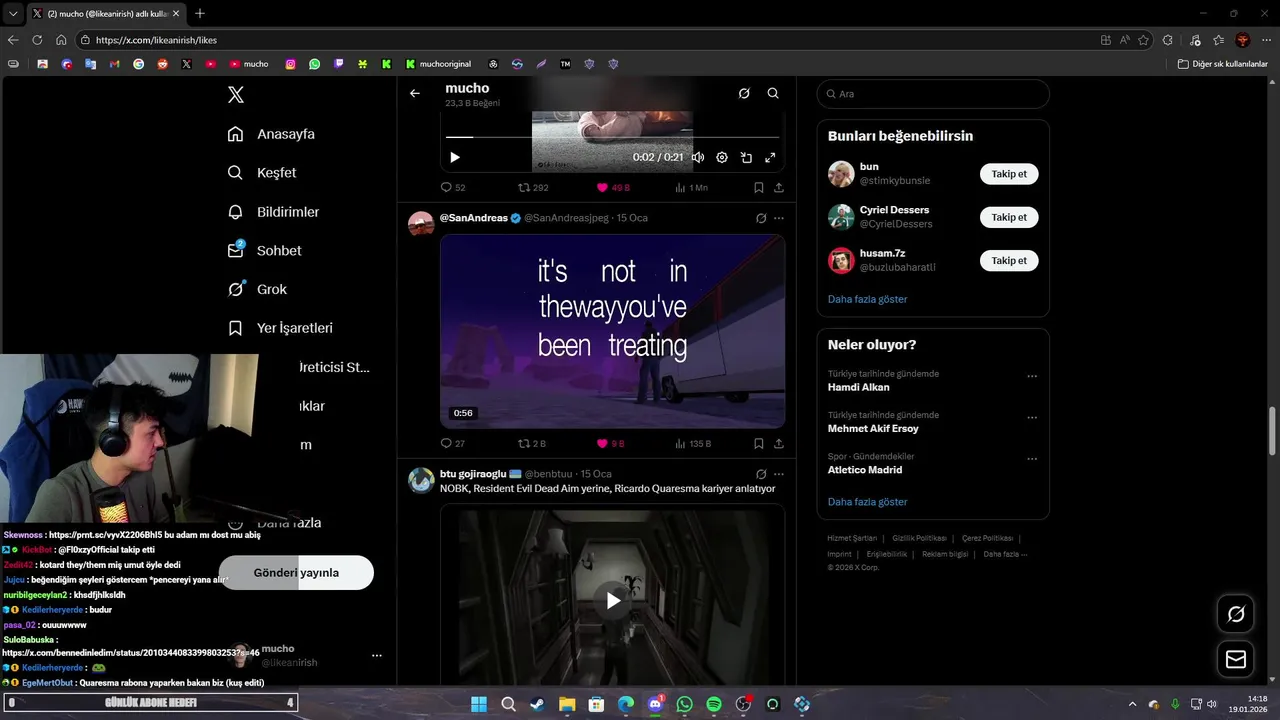Image resolution: width=1280 pixels, height=720 pixels.
Task: Click the page vertical scrollbar thumb
Action: [1273, 430]
